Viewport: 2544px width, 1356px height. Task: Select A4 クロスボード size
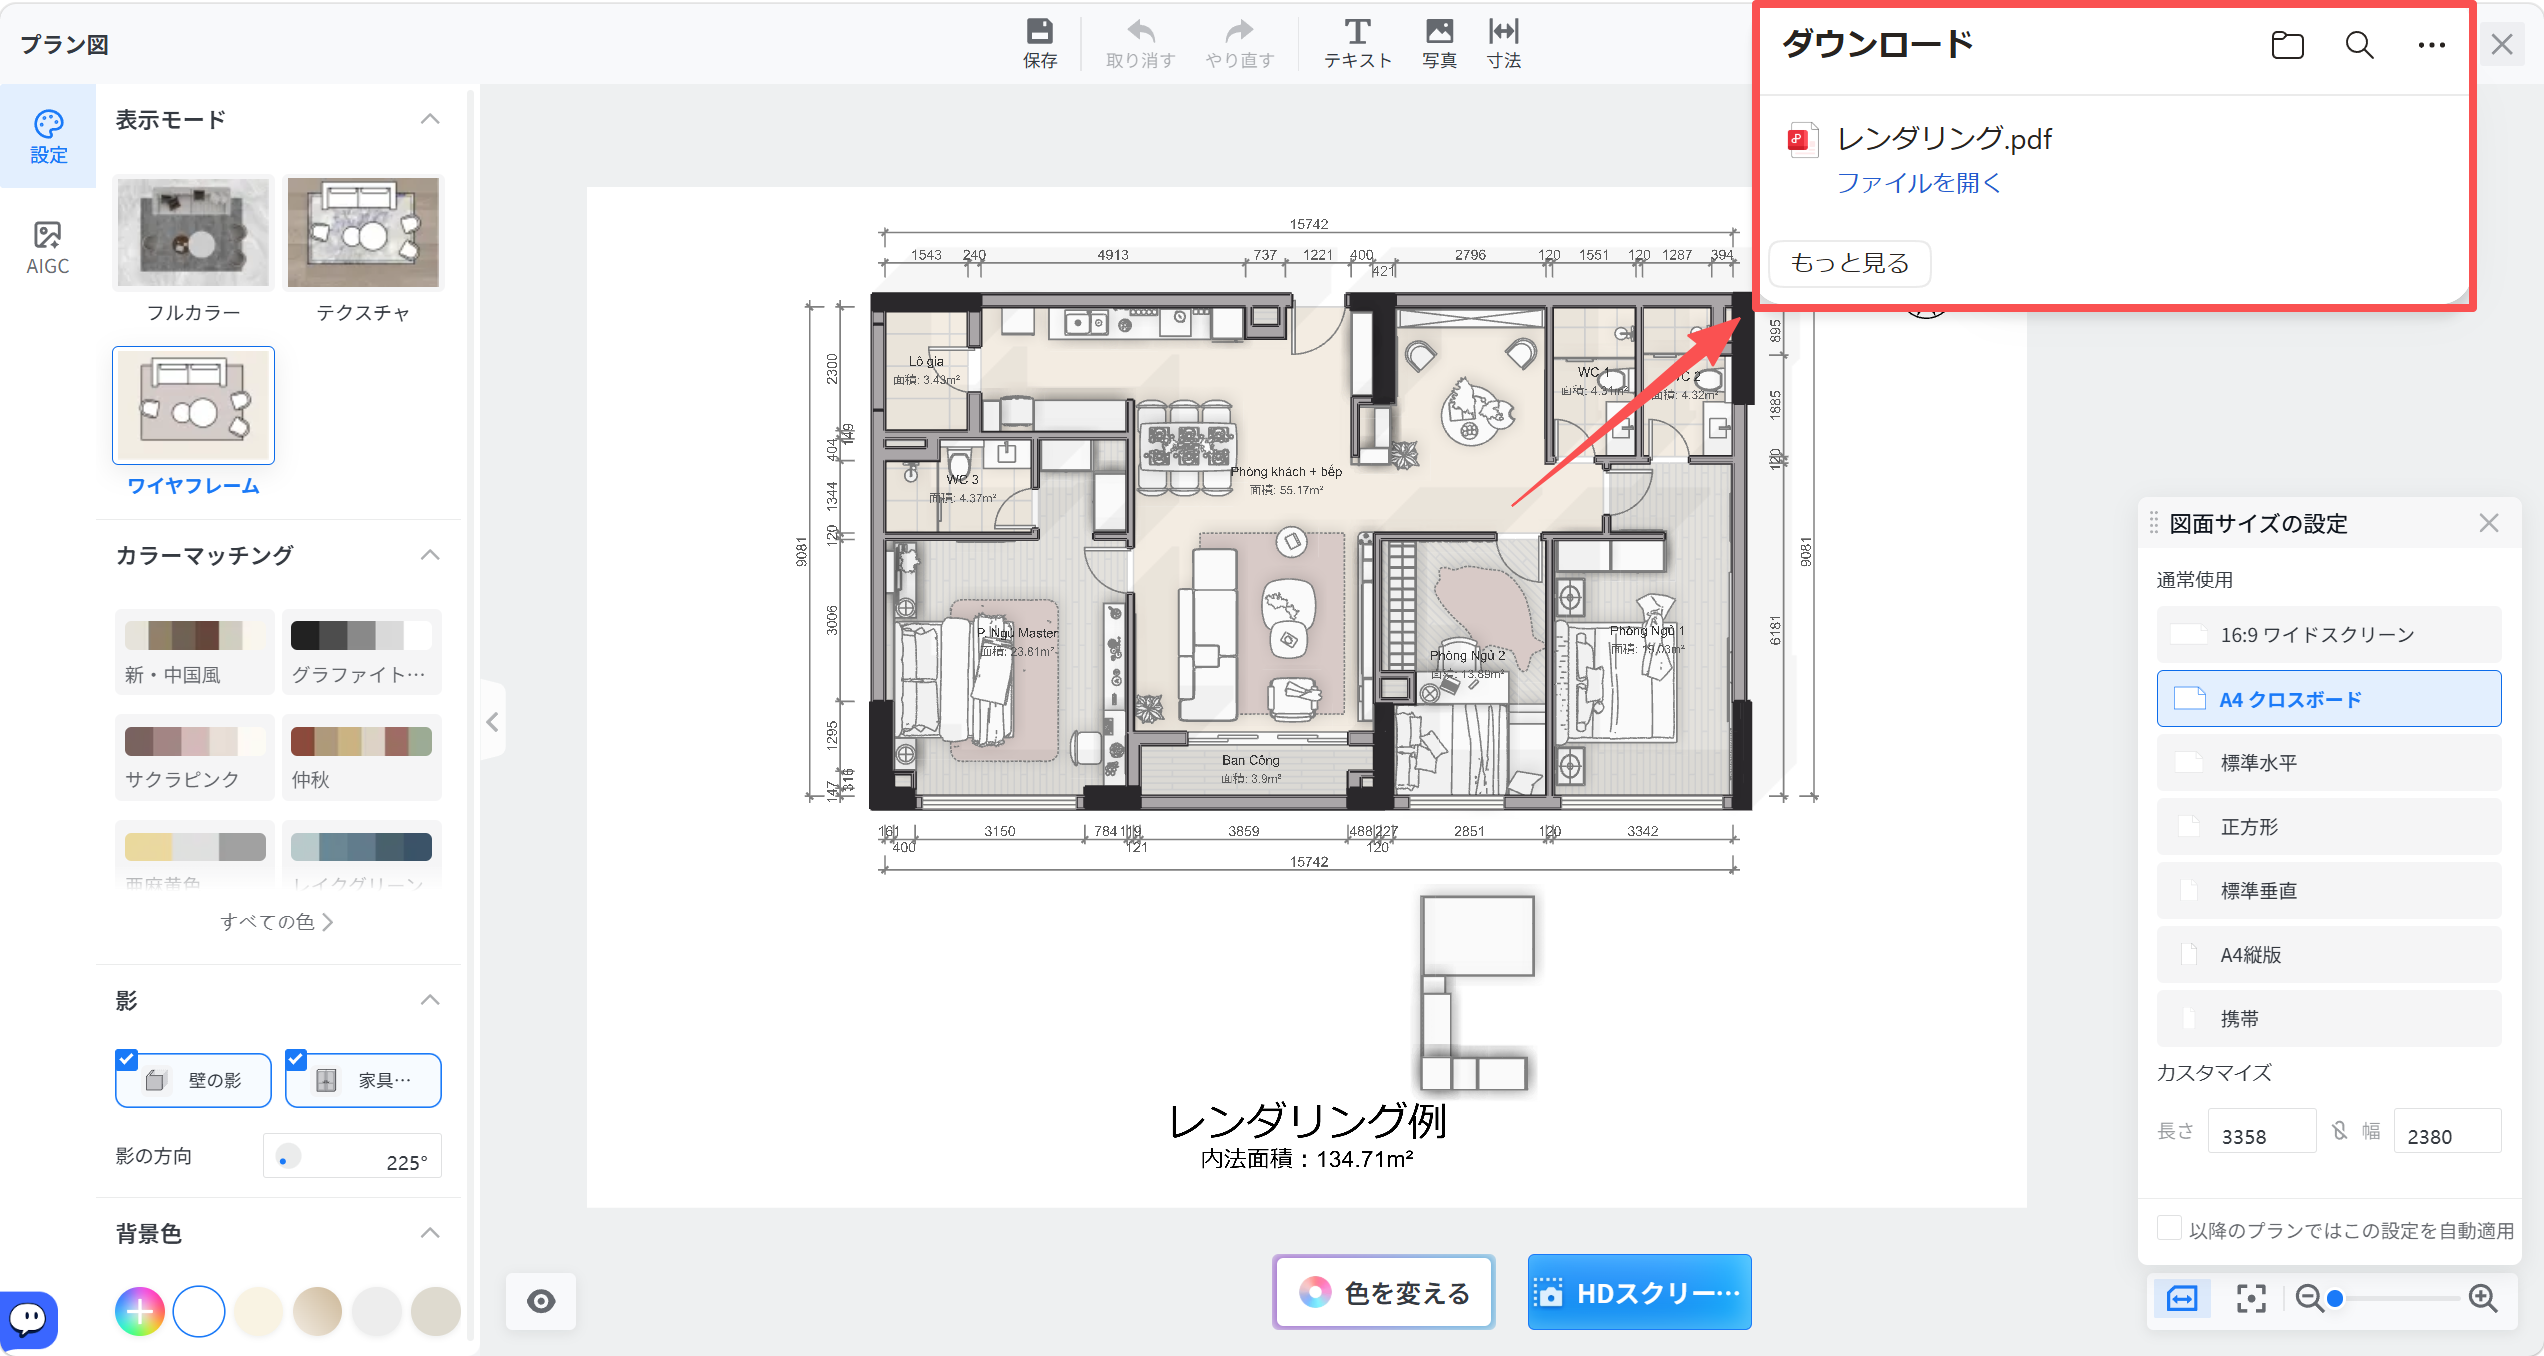click(x=2329, y=699)
